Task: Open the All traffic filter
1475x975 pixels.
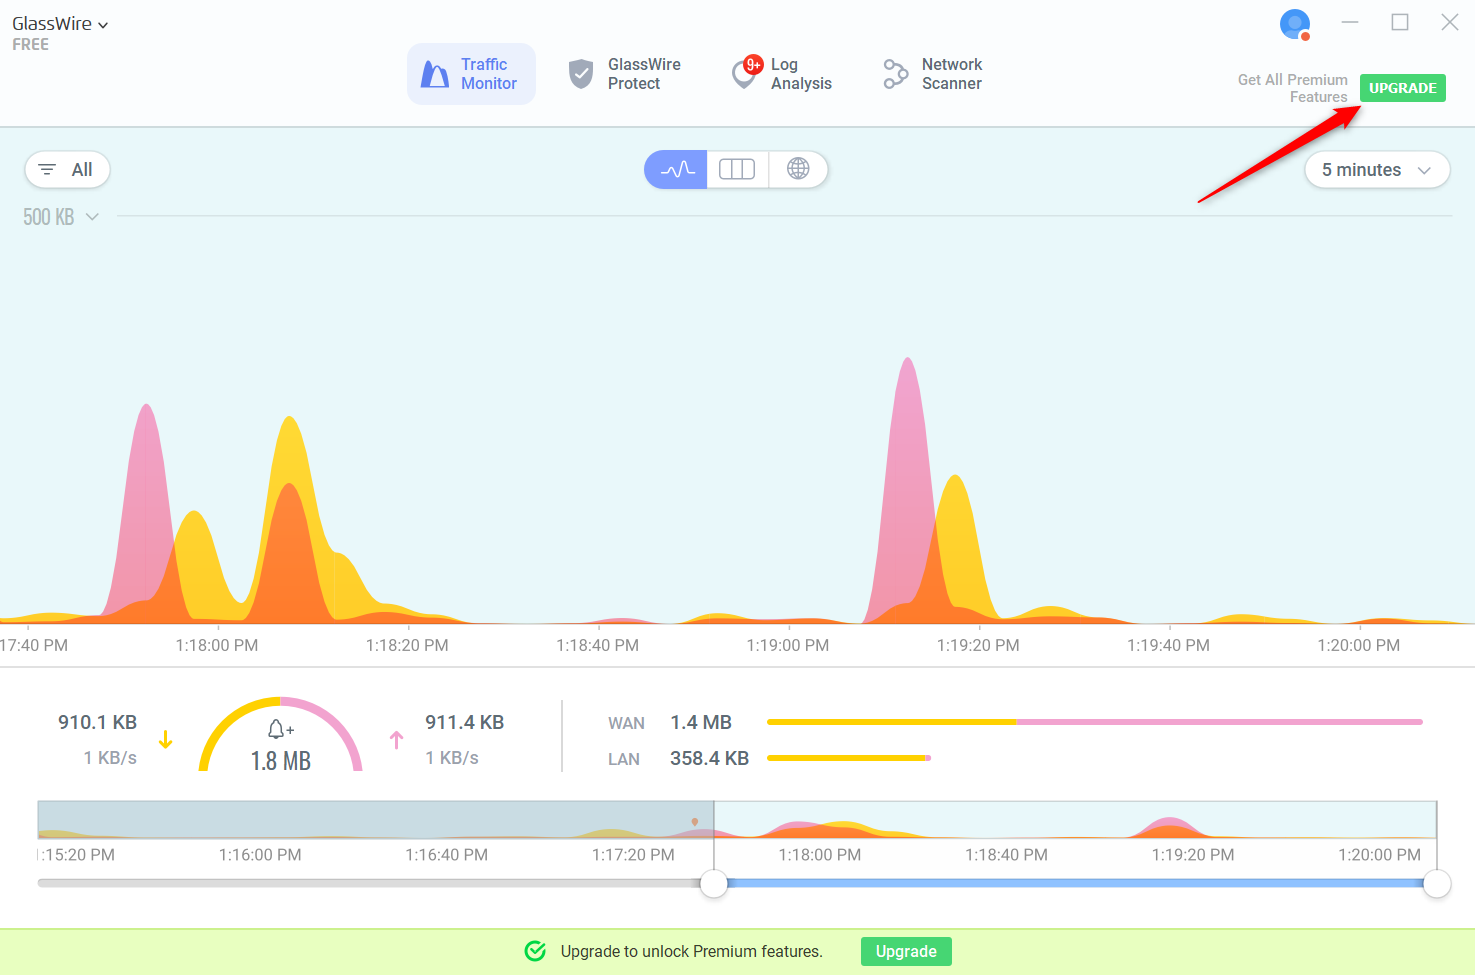Action: 67,170
